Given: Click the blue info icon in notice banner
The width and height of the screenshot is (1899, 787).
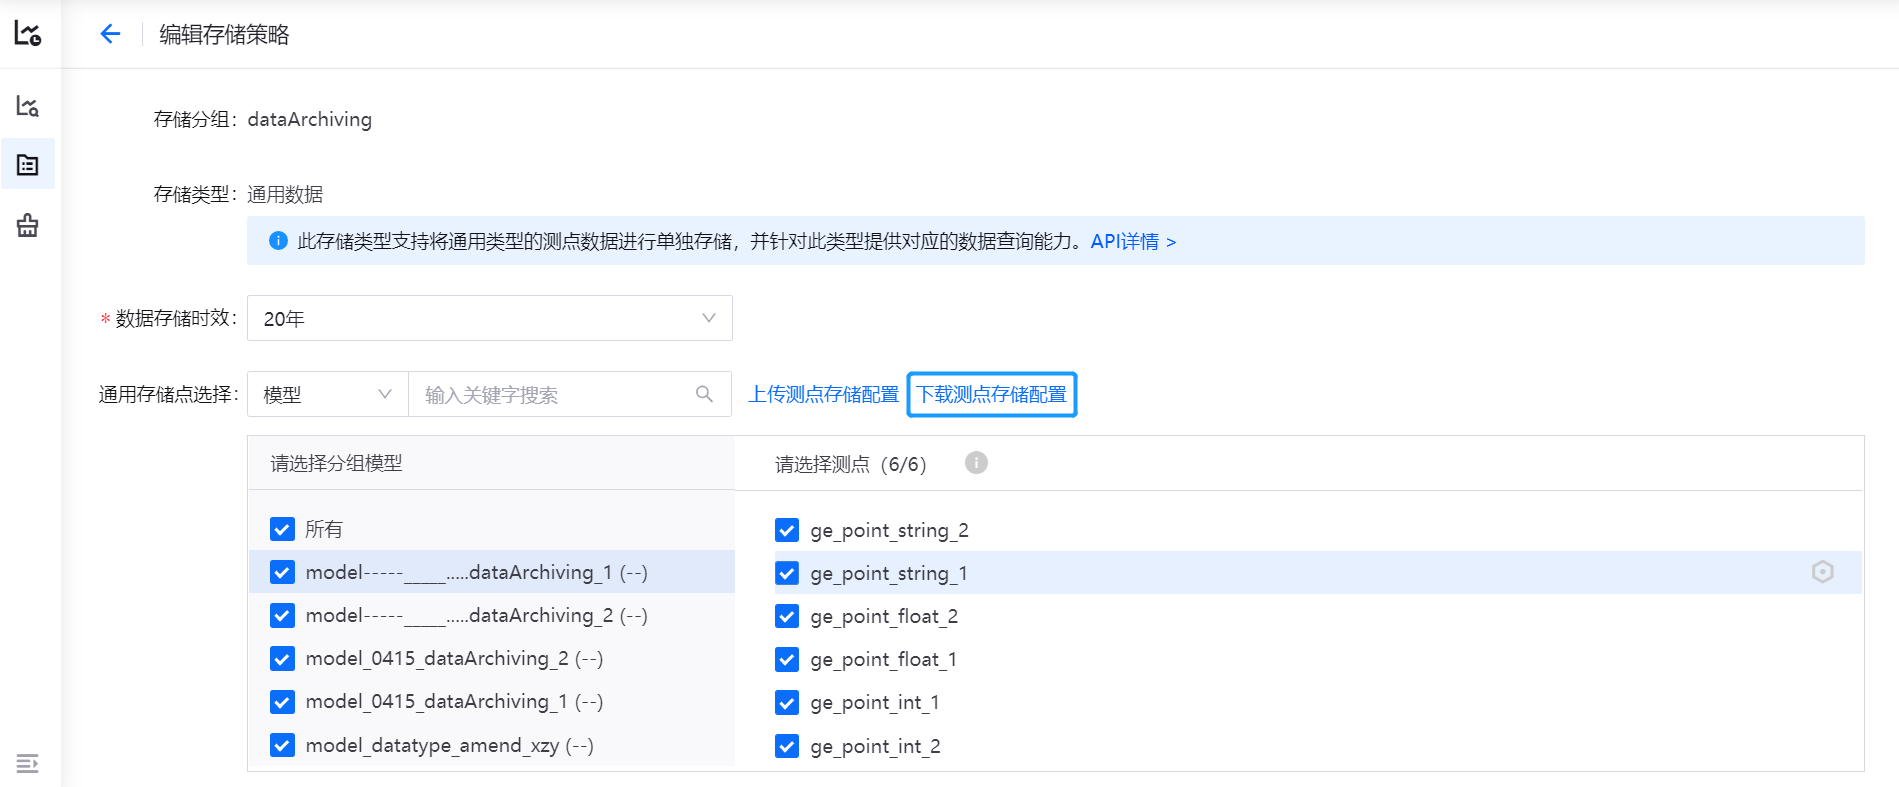Looking at the screenshot, I should 279,241.
